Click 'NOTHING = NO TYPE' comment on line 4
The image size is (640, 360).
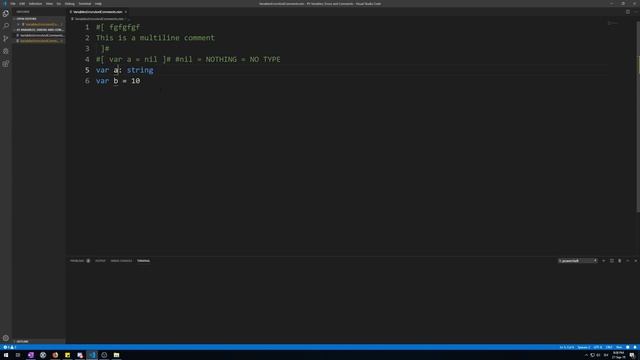pyautogui.click(x=243, y=60)
